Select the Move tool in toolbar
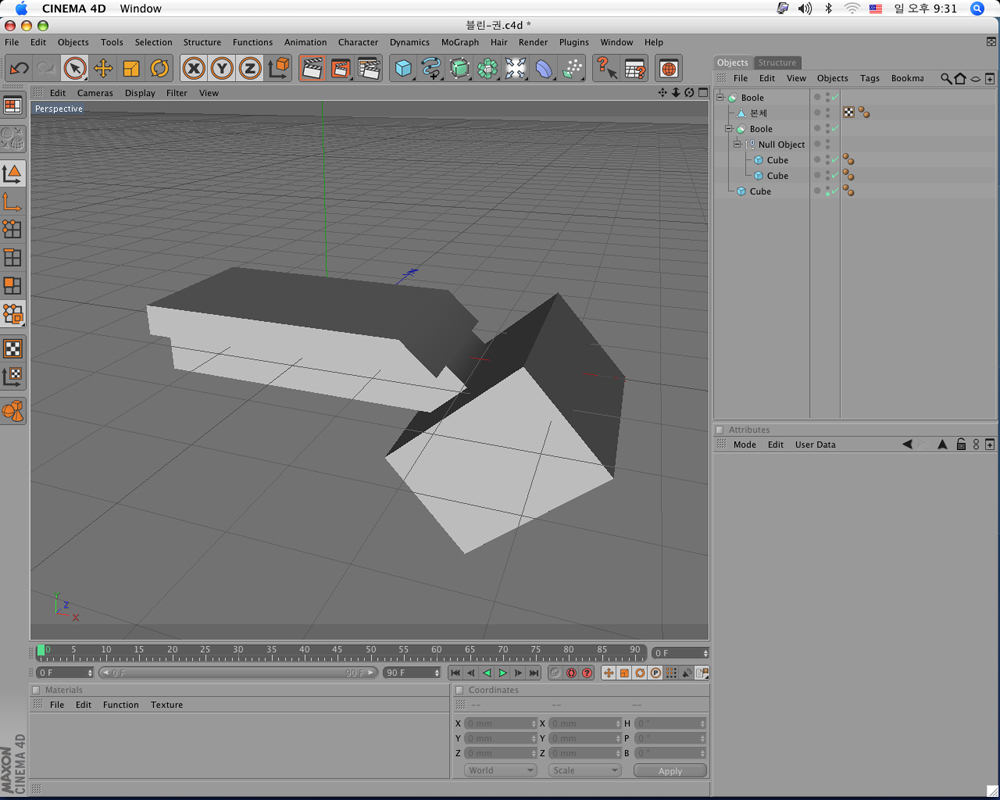 [x=103, y=68]
